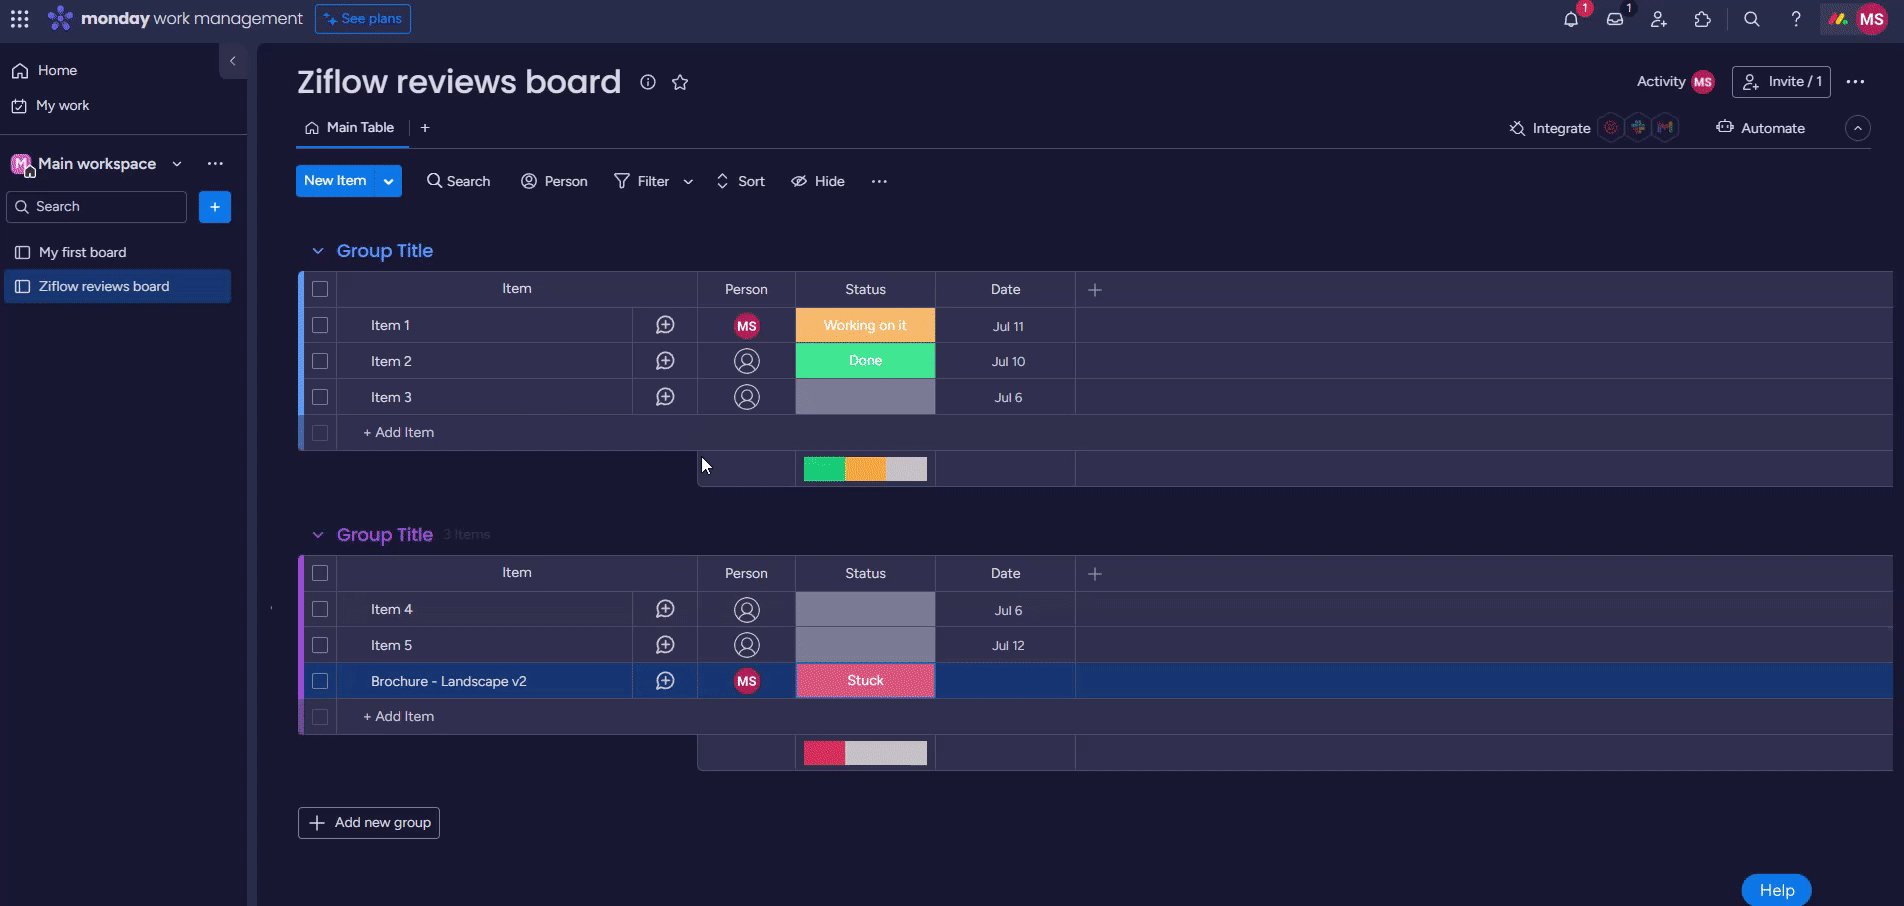Open the Main workspace dropdown
The width and height of the screenshot is (1904, 906).
click(x=177, y=164)
